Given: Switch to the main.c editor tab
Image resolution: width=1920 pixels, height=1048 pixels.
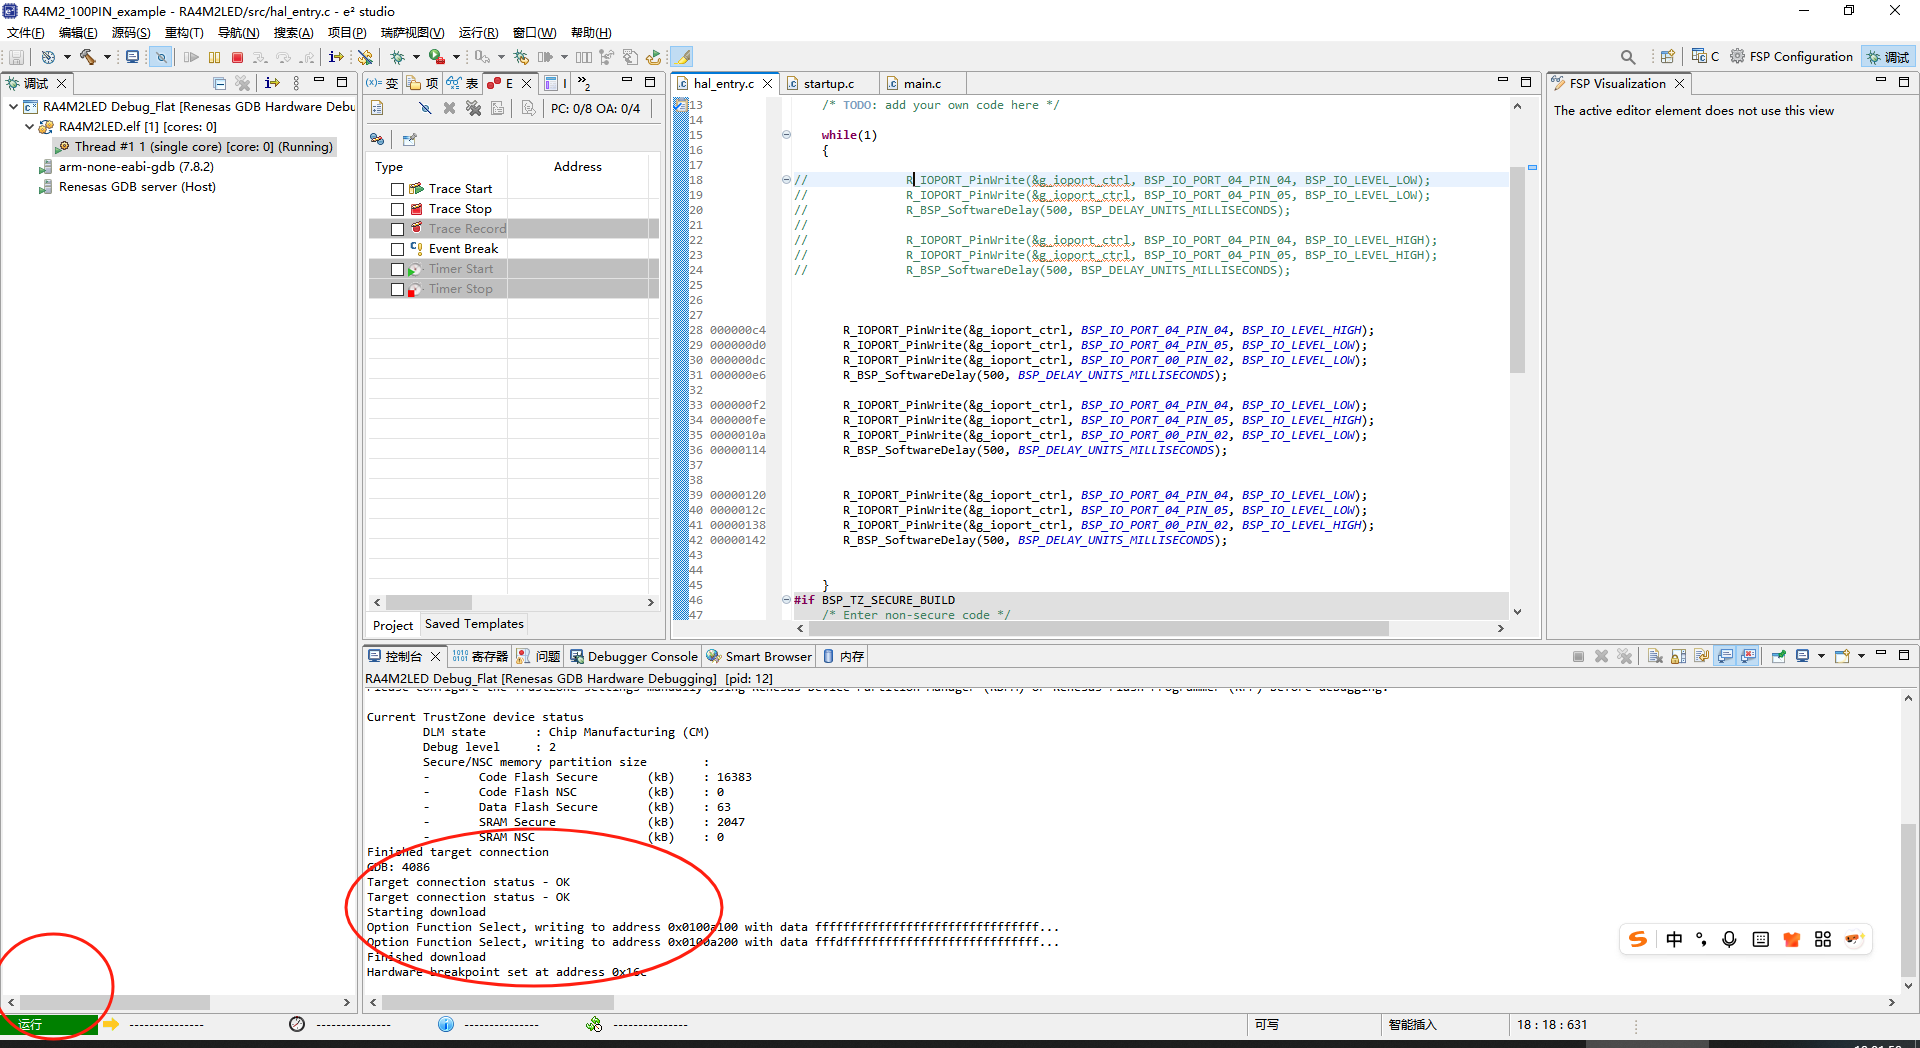Looking at the screenshot, I should coord(922,84).
